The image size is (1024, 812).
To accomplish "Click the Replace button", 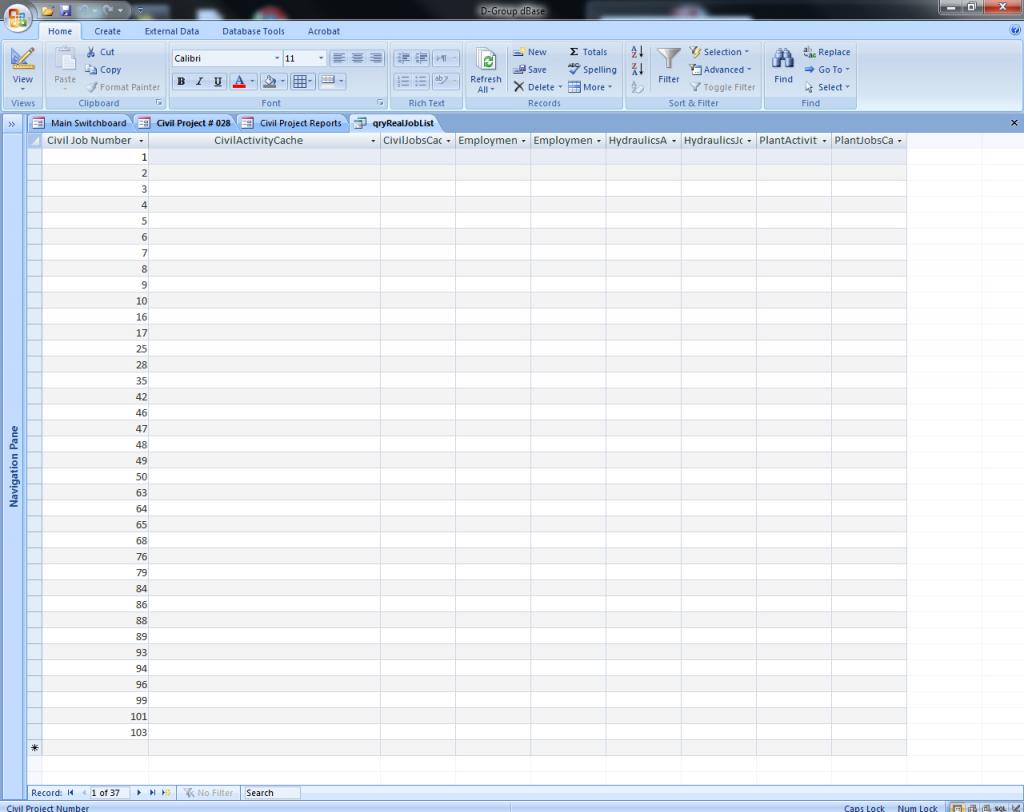I will [827, 52].
